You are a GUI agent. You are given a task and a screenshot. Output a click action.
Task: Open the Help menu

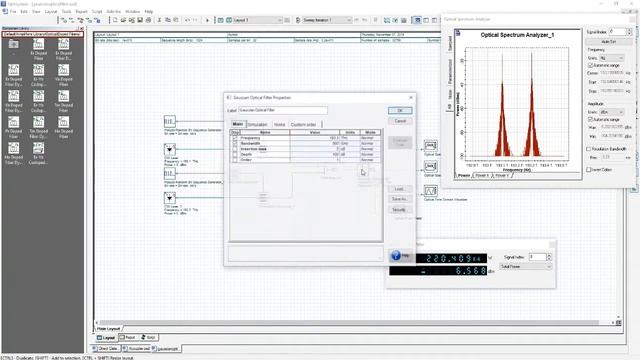point(149,12)
